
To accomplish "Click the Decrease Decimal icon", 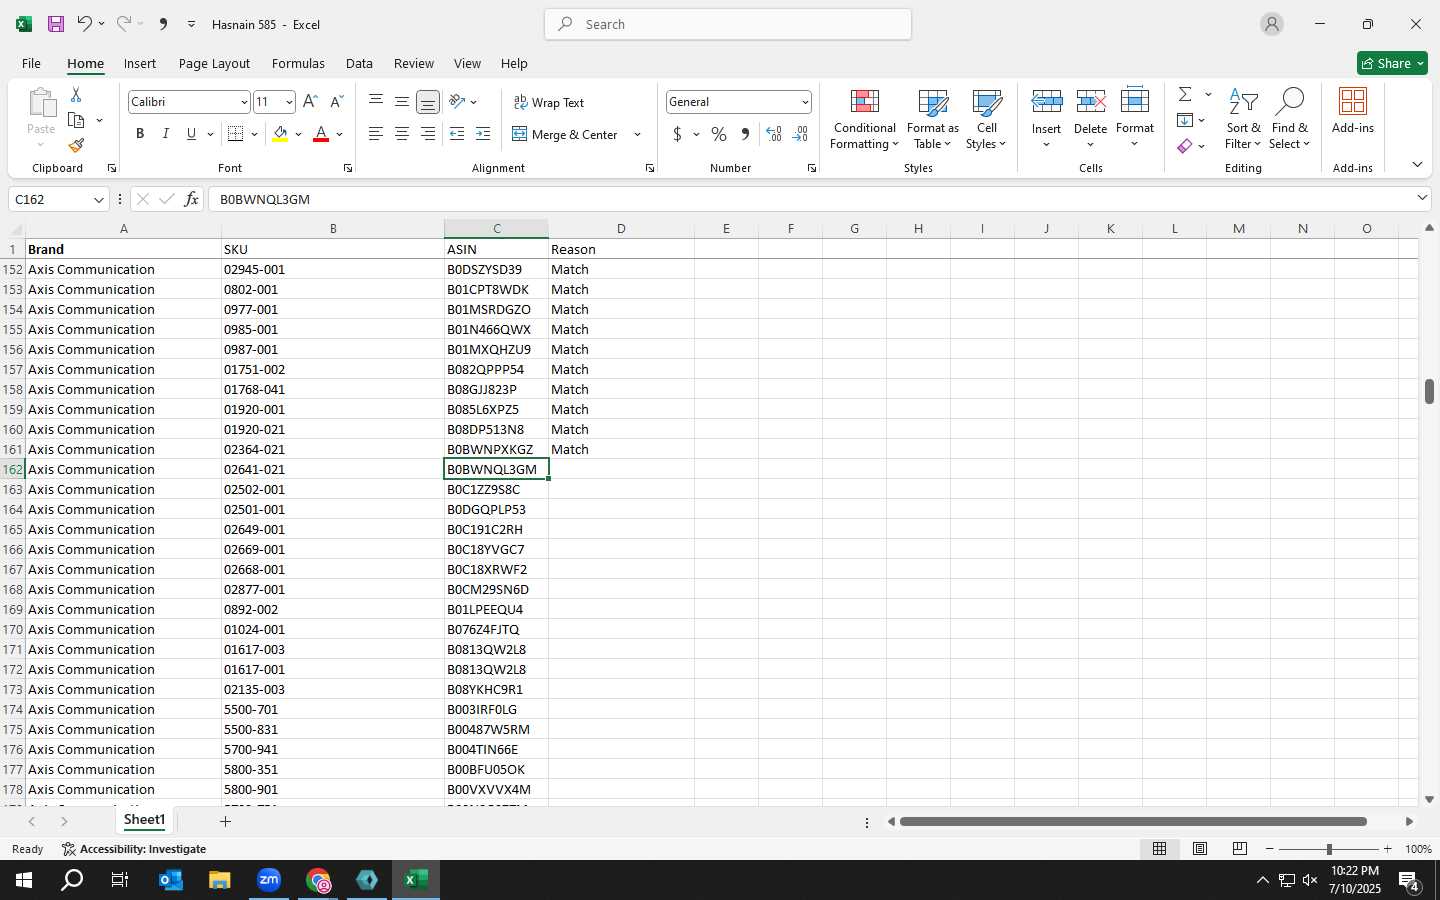I will click(x=800, y=134).
